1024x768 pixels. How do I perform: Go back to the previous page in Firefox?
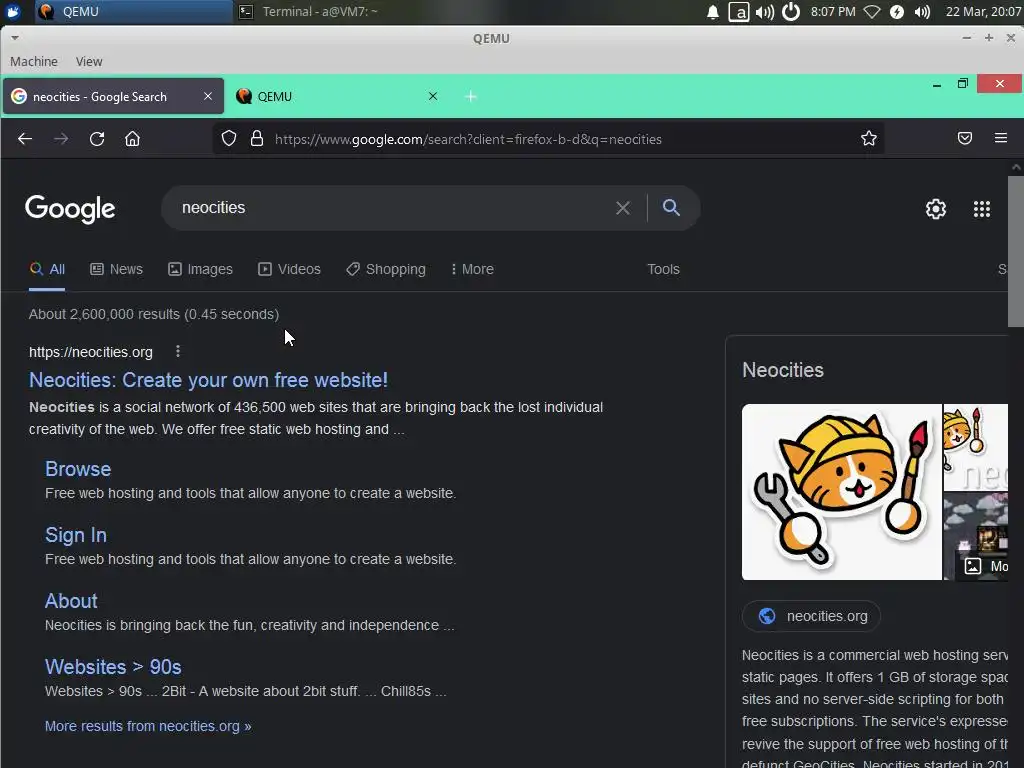point(25,138)
